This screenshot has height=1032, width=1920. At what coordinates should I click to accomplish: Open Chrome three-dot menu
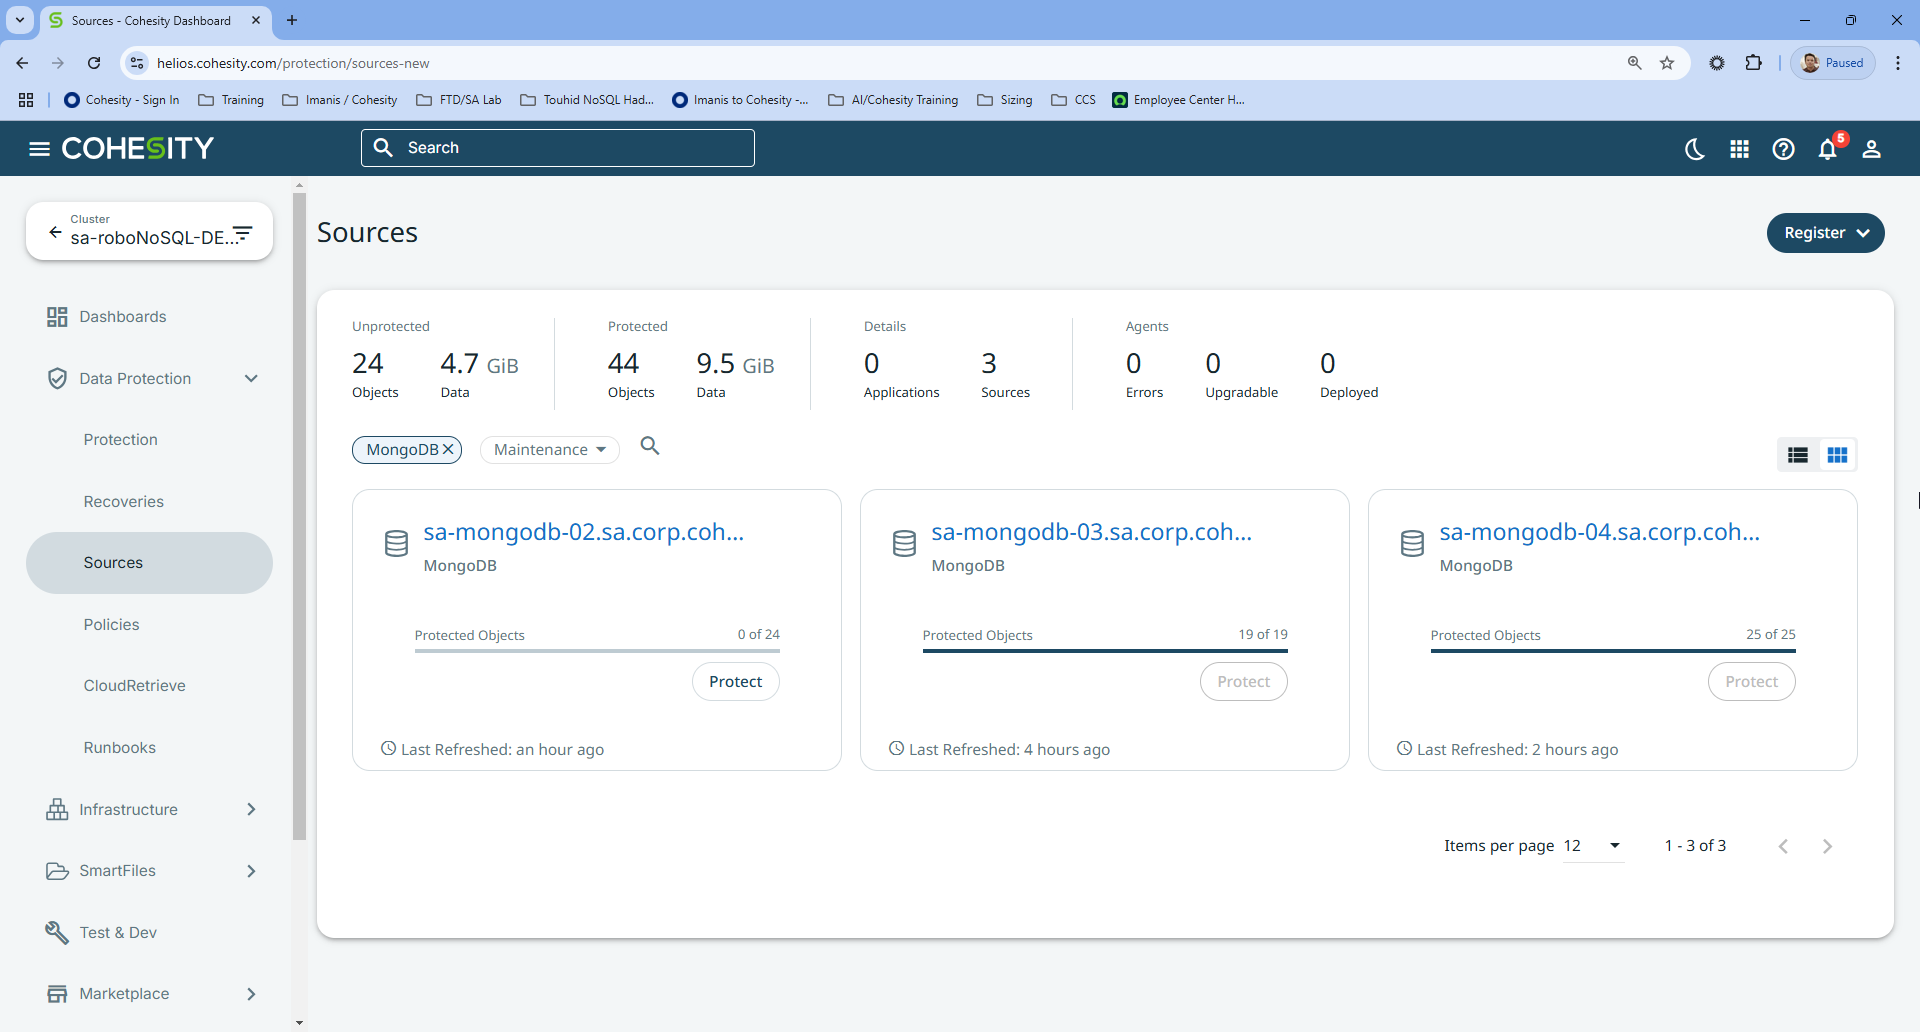(x=1897, y=63)
